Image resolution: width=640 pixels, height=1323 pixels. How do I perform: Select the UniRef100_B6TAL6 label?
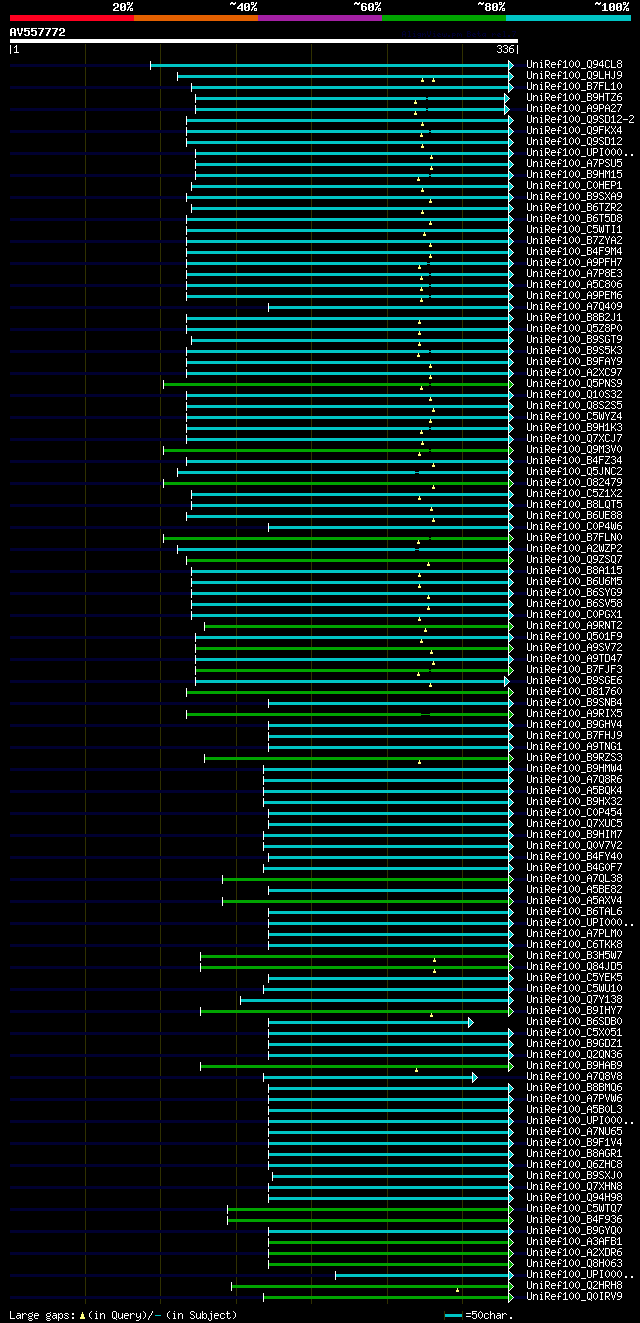[574, 912]
